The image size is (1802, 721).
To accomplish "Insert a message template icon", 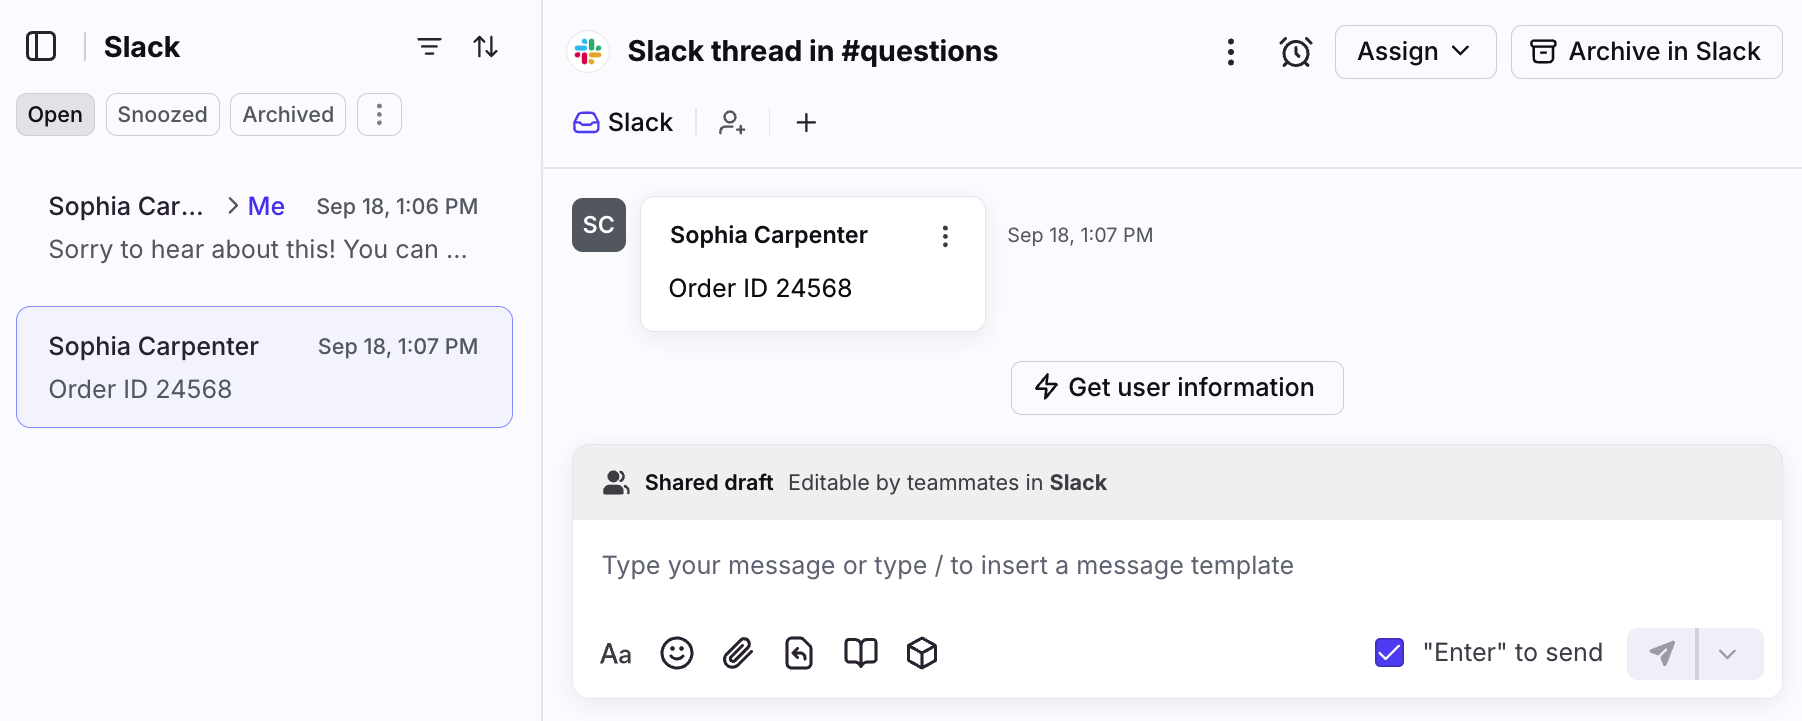I will (799, 653).
